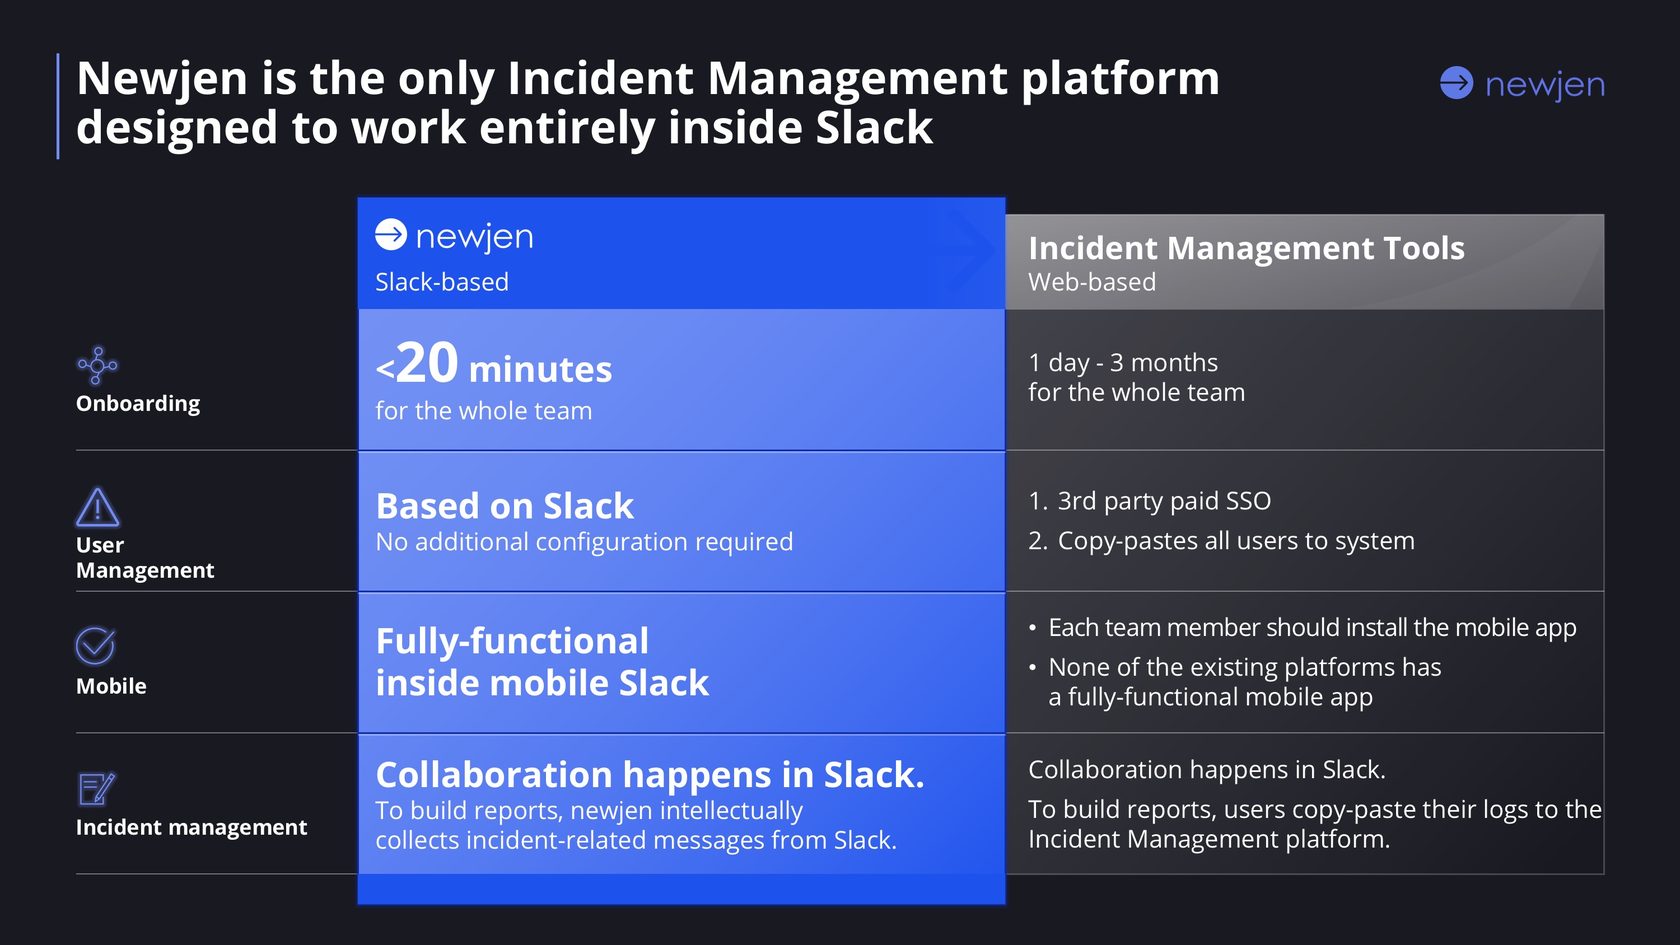Click the newjen arrow icon in blue column header
1680x945 pixels.
pyautogui.click(x=391, y=234)
